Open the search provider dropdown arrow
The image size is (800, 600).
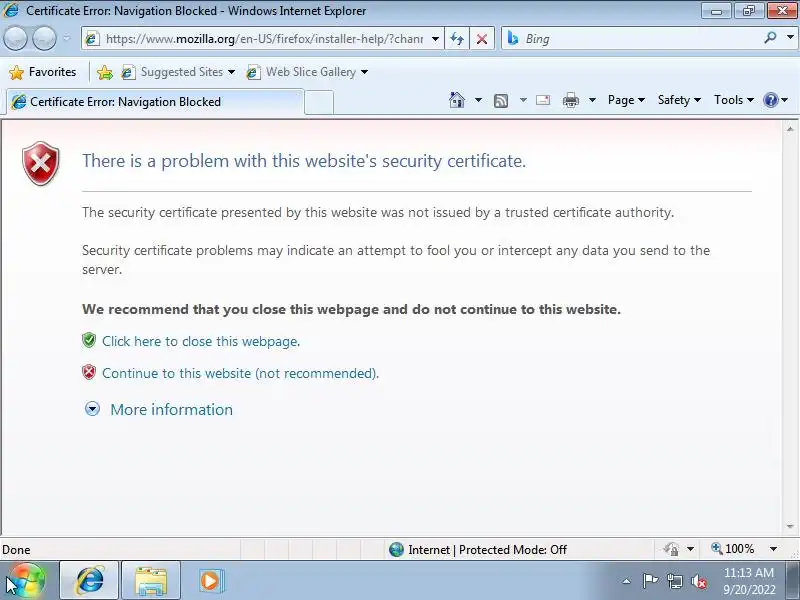point(790,37)
